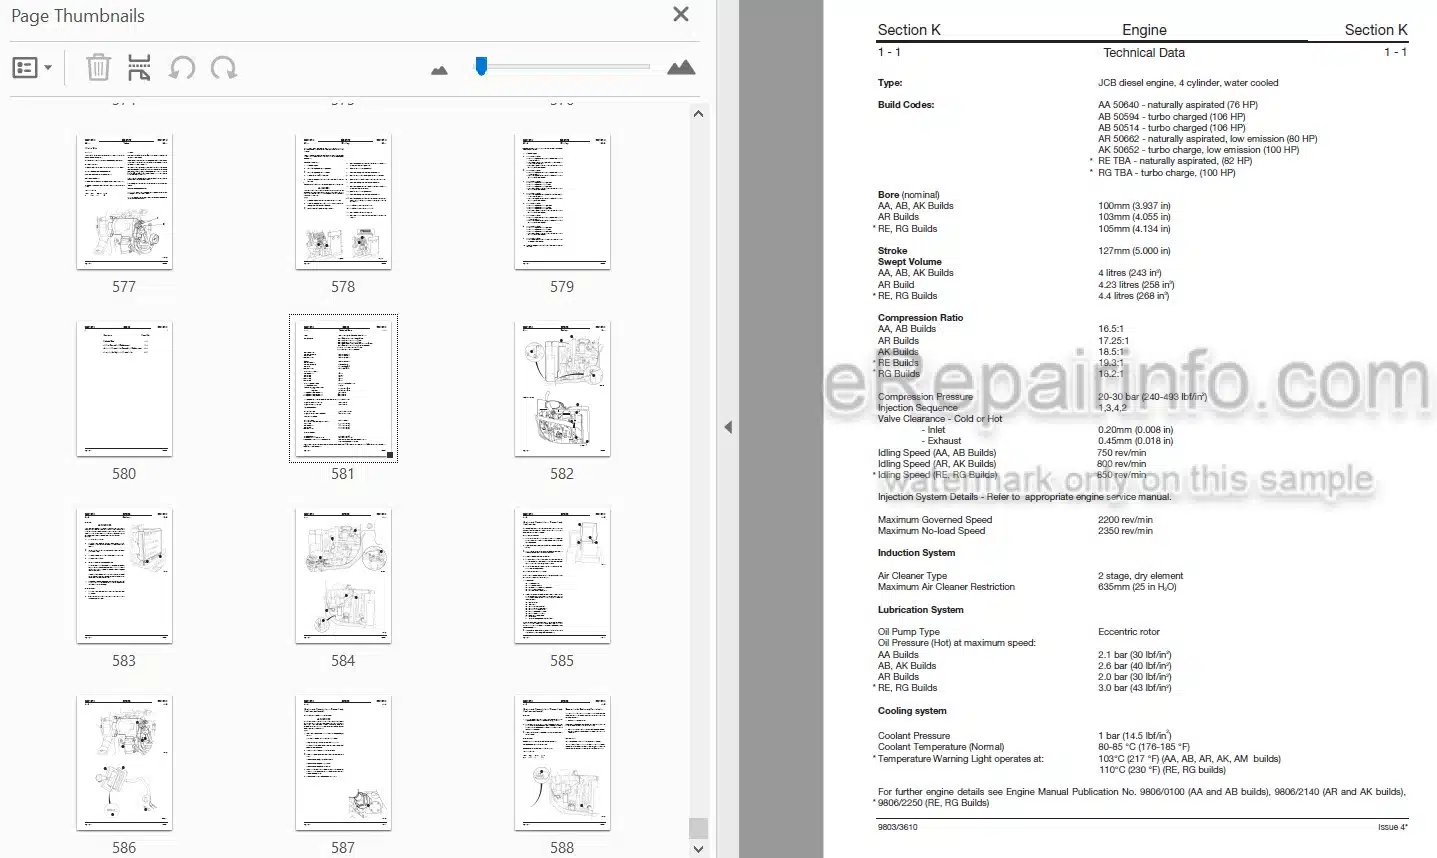Viewport: 1437px width, 858px height.
Task: Click the '127mm (5.000 in)' stroke value
Action: click(1134, 251)
